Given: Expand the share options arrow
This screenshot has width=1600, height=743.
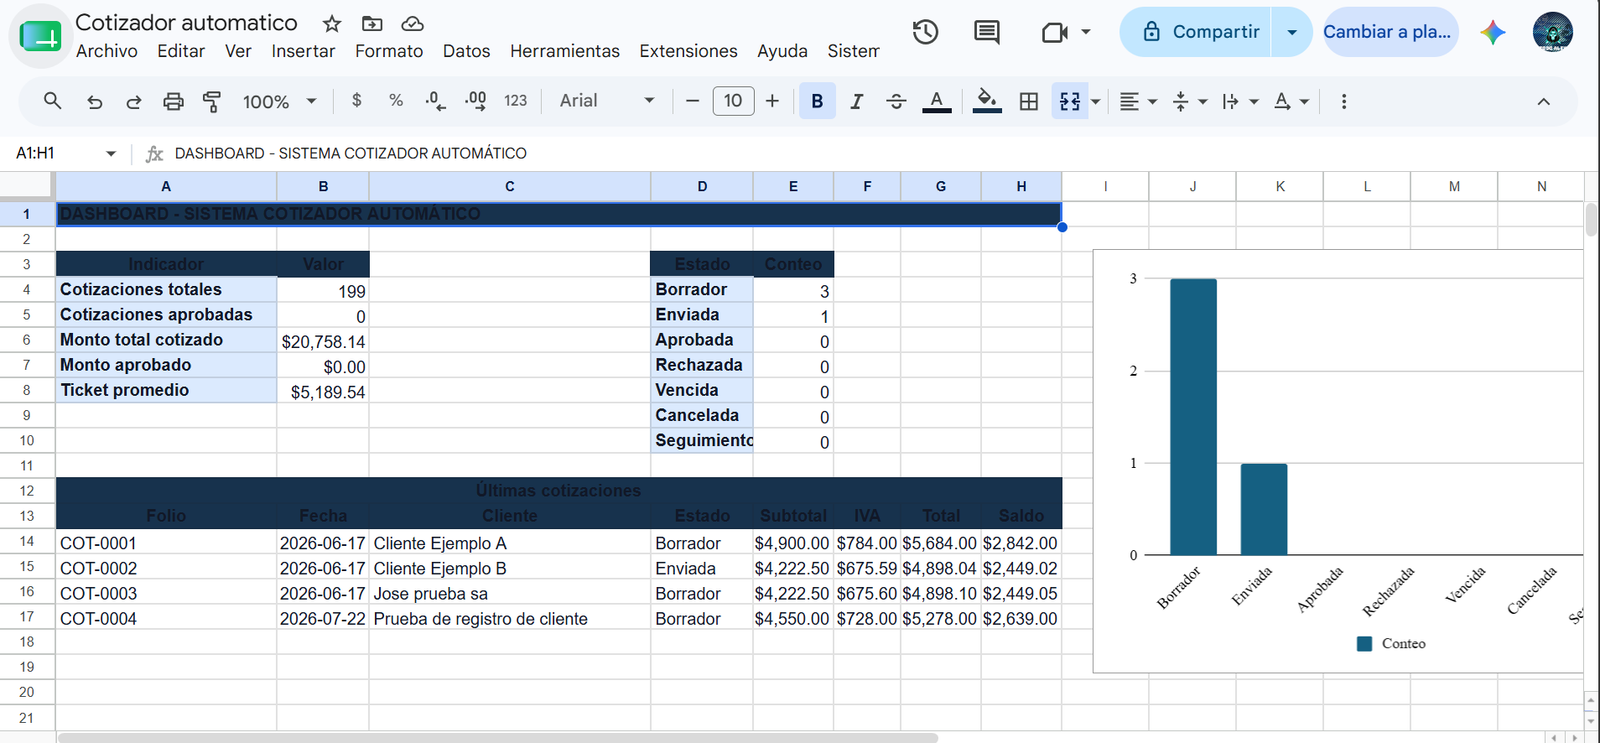Looking at the screenshot, I should click(1292, 32).
